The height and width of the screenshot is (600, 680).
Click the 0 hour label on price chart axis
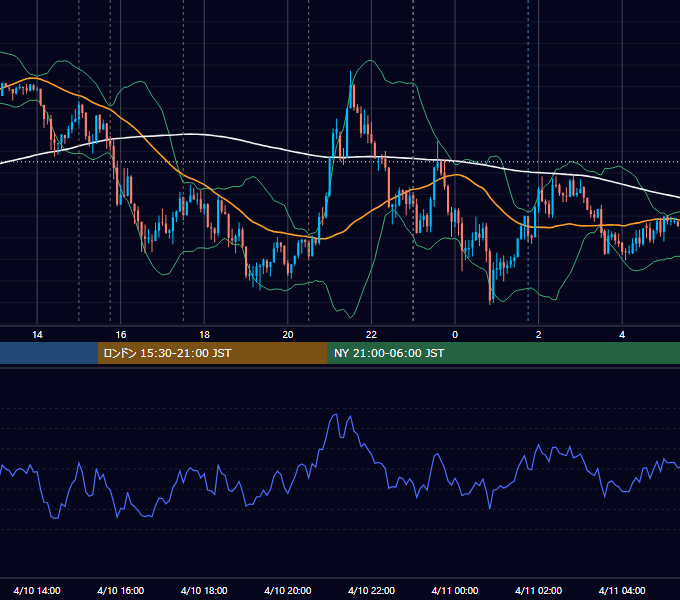click(455, 335)
